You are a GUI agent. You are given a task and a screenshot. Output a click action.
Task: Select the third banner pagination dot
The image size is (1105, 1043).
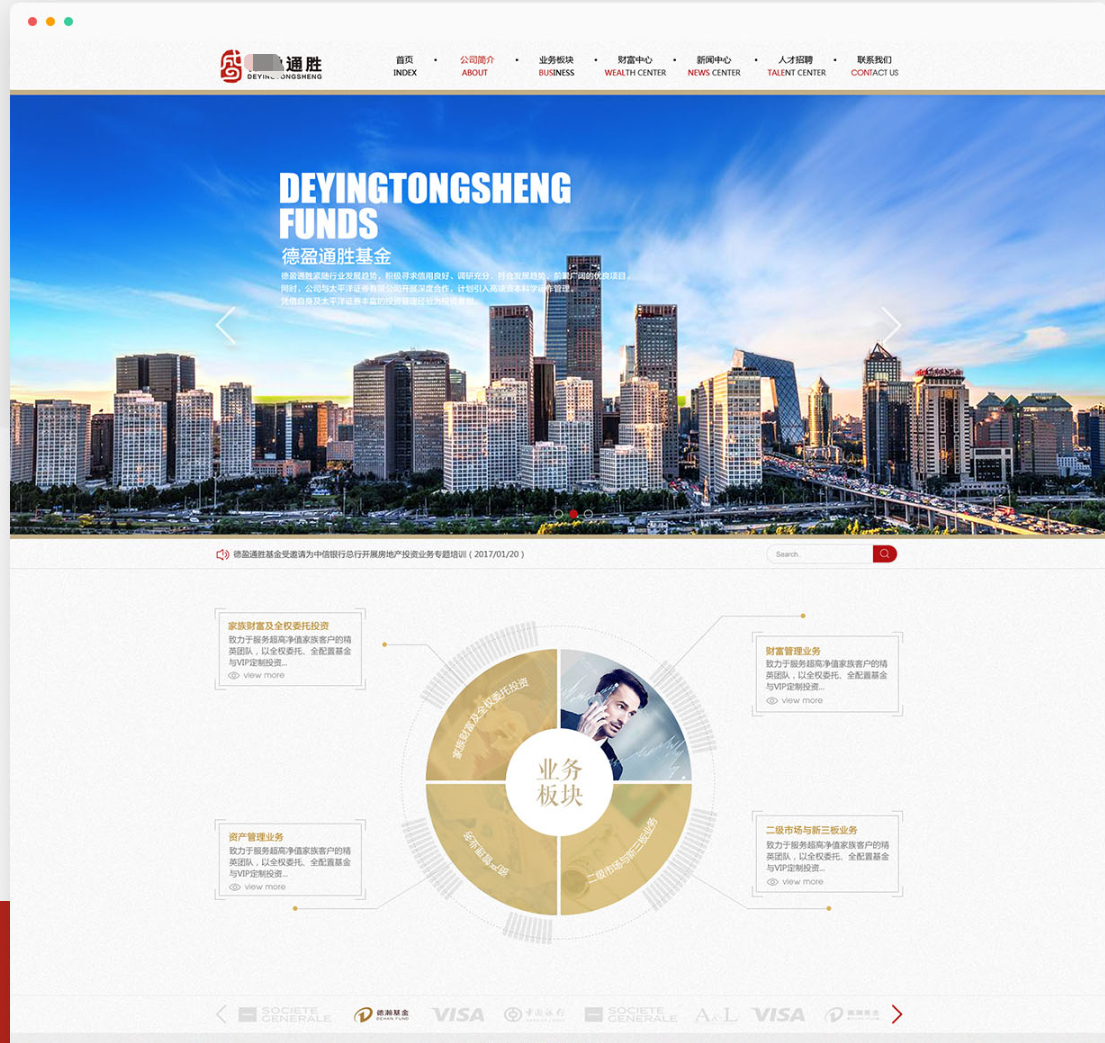[588, 513]
